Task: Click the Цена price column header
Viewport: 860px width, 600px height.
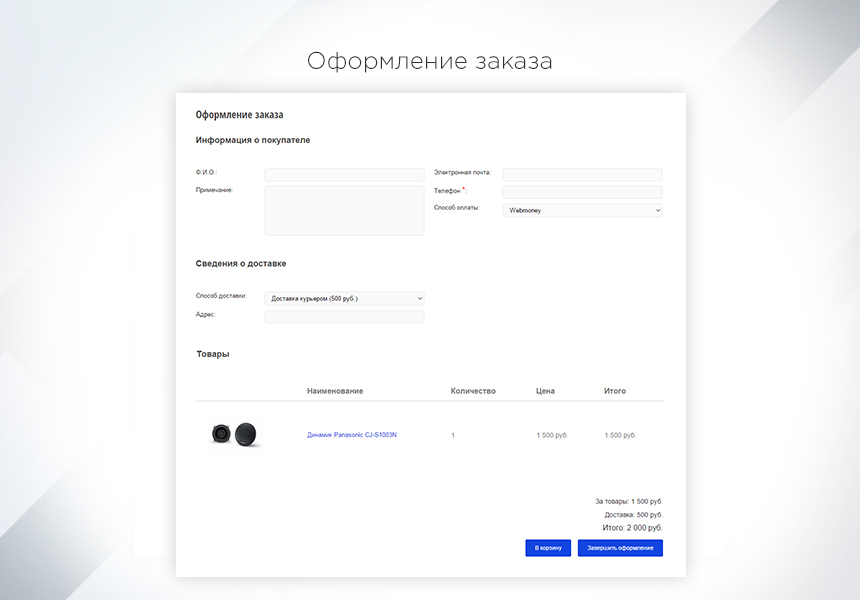Action: 546,390
